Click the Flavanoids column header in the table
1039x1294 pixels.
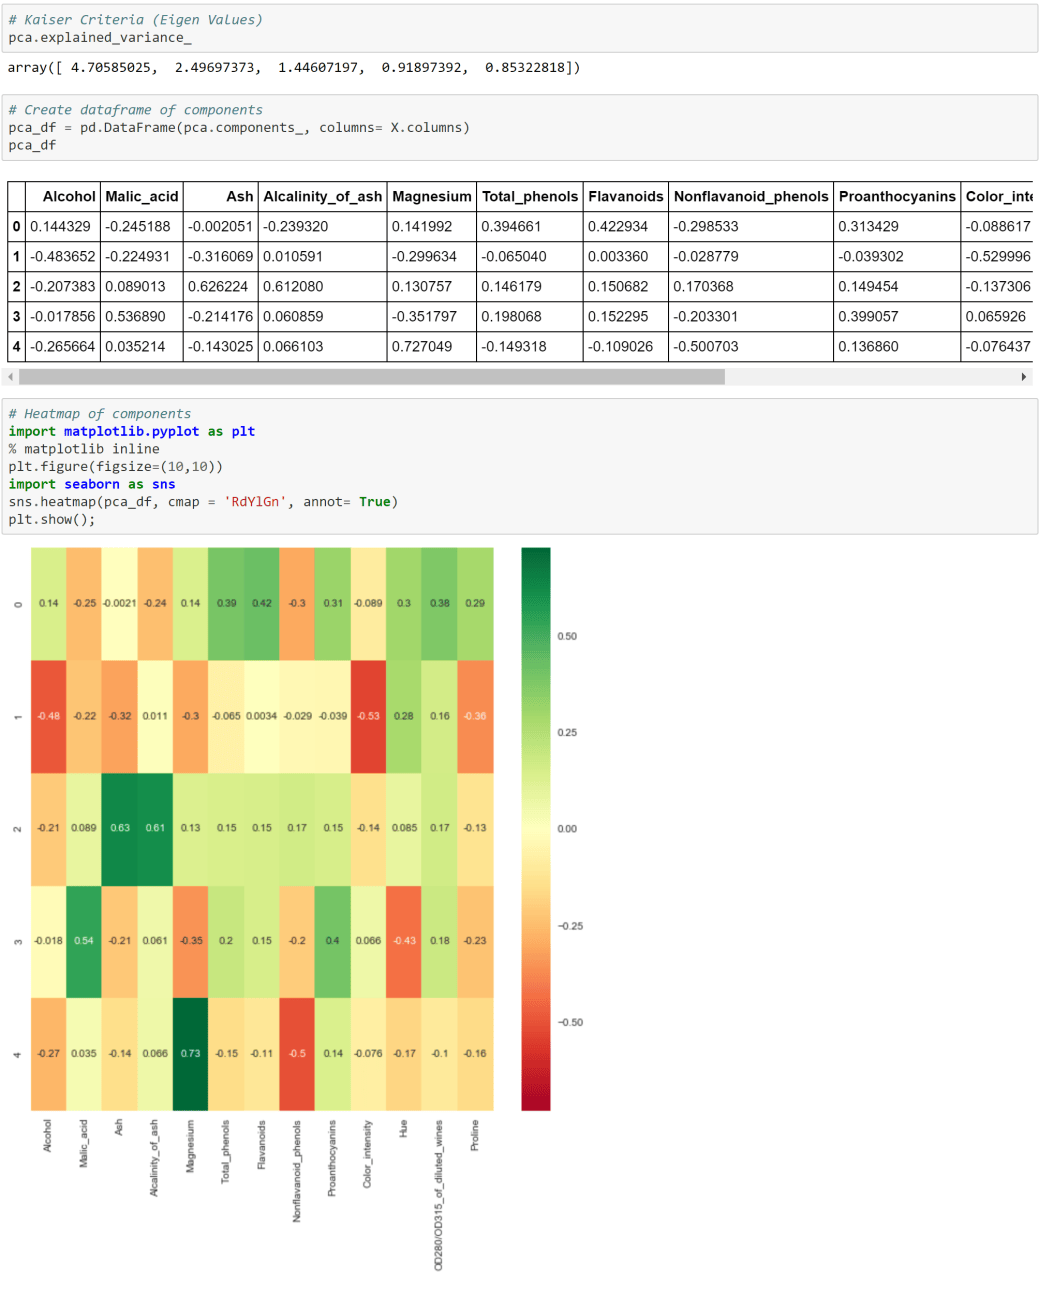(626, 197)
